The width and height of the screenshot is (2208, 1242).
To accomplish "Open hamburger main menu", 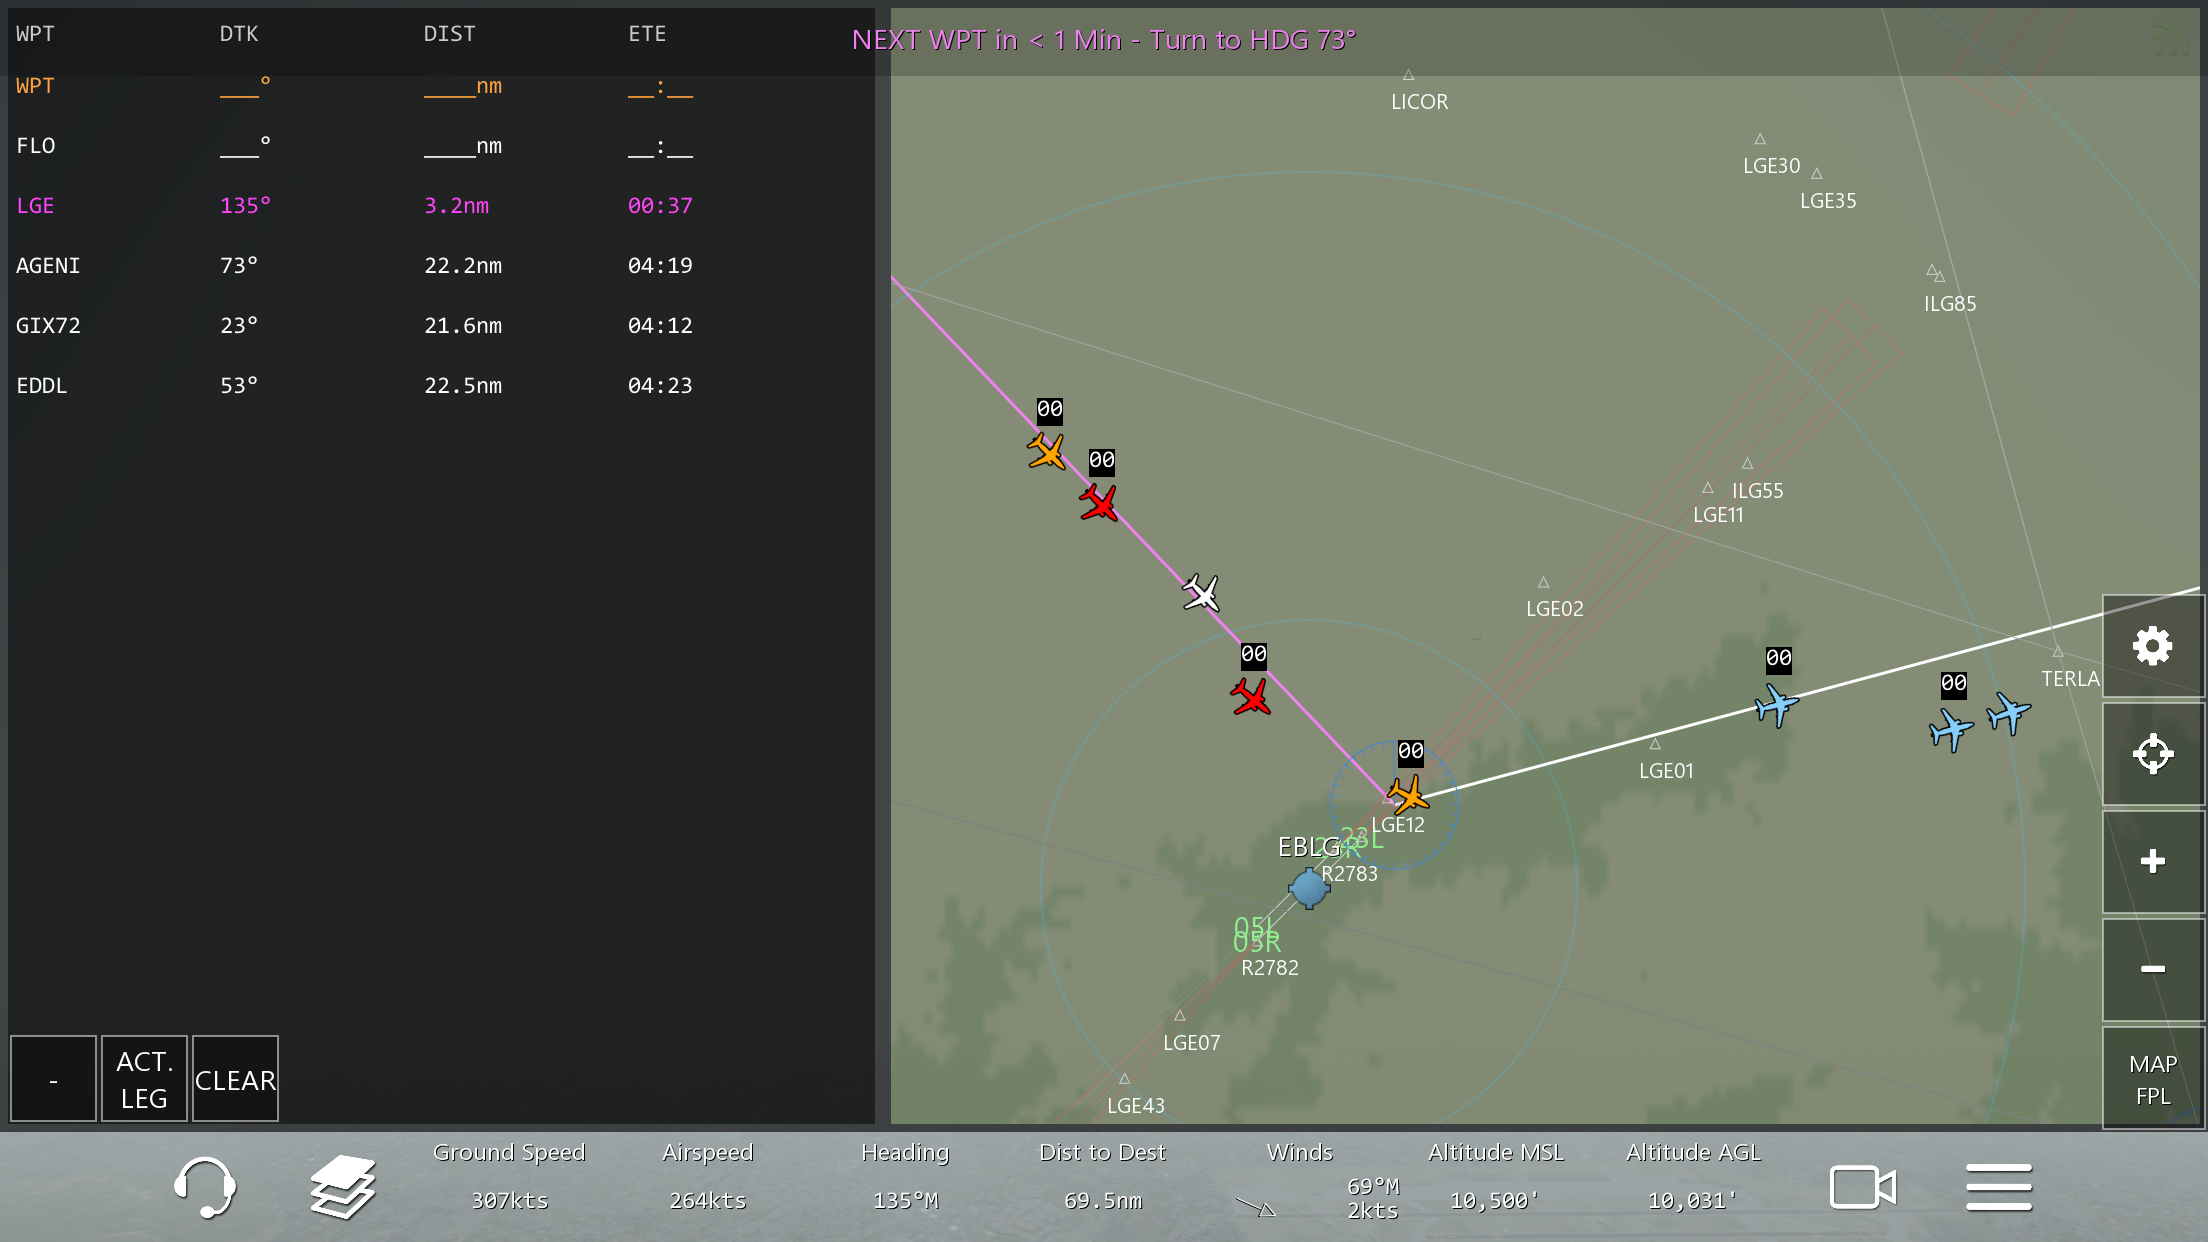I will (x=1998, y=1187).
